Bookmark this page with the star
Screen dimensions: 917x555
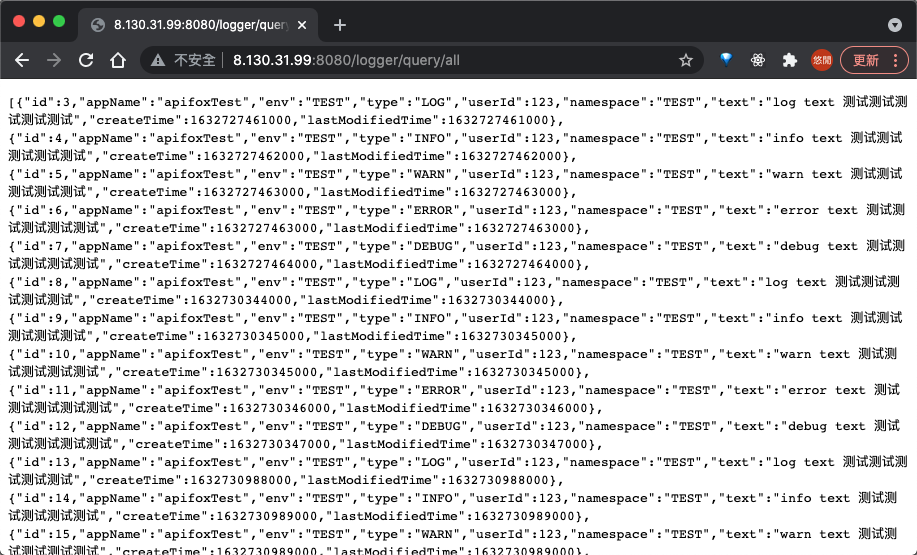pos(686,60)
